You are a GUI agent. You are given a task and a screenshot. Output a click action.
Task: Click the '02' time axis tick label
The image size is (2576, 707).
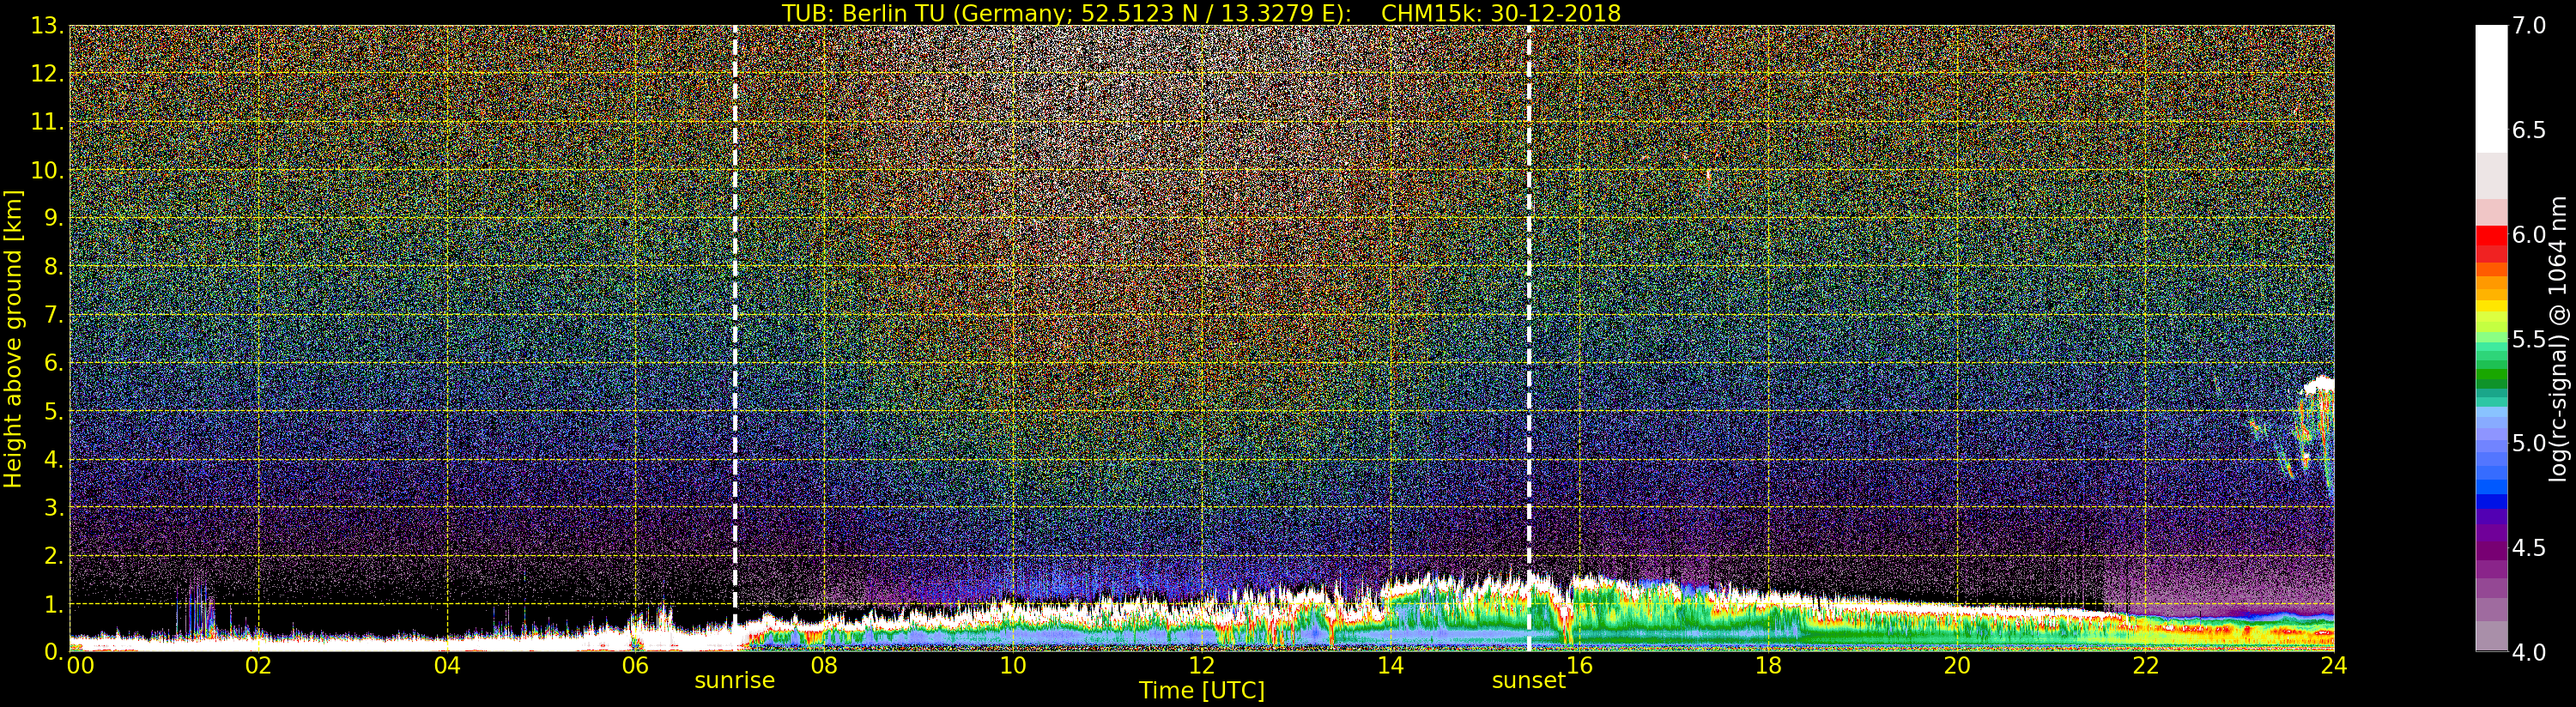pos(258,665)
